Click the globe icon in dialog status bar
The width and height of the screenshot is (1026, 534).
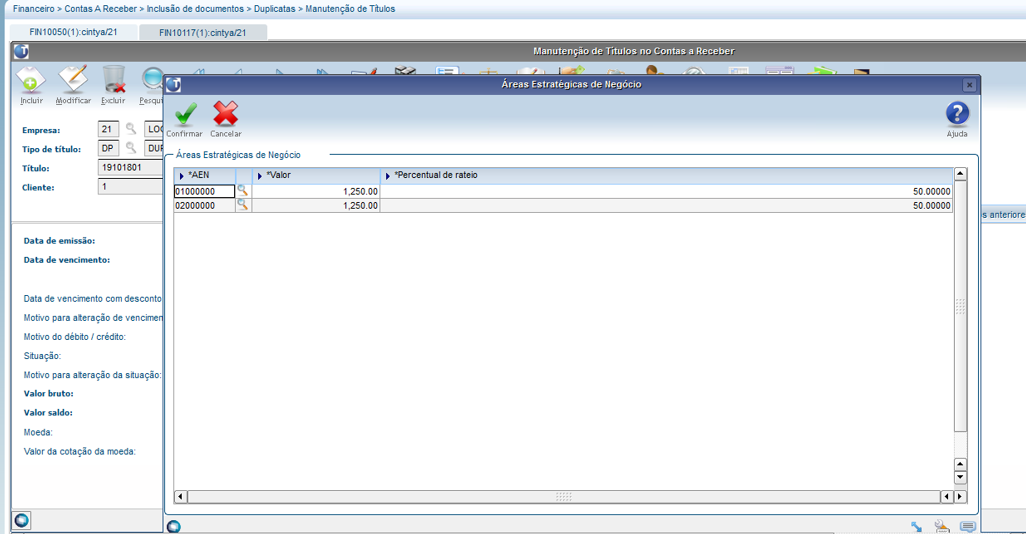click(173, 526)
